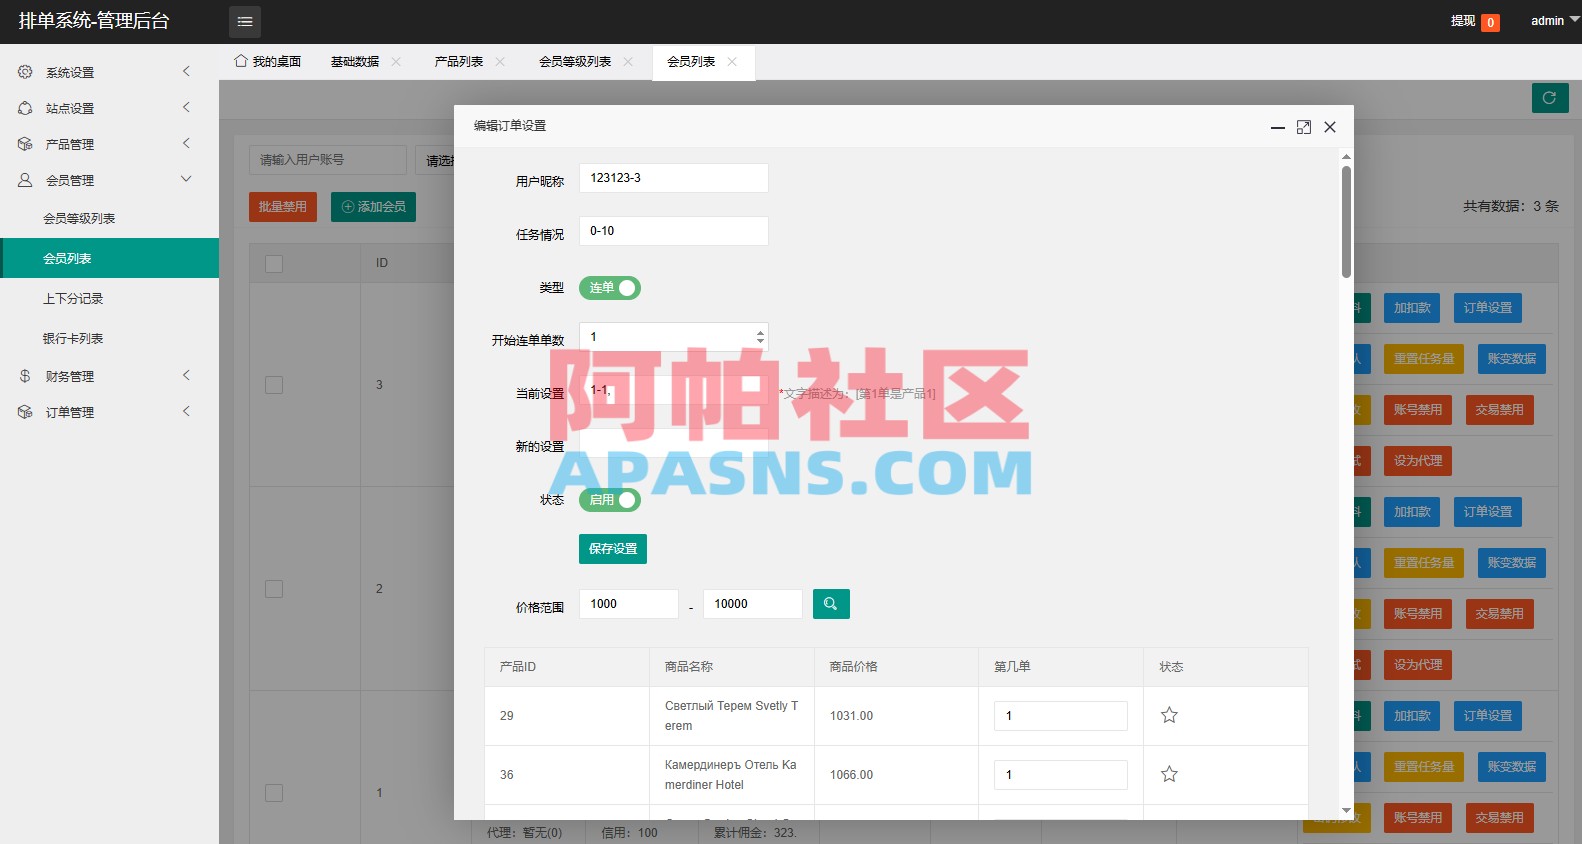Expand the 站点设置 menu chevron
Image resolution: width=1582 pixels, height=844 pixels.
[x=186, y=107]
